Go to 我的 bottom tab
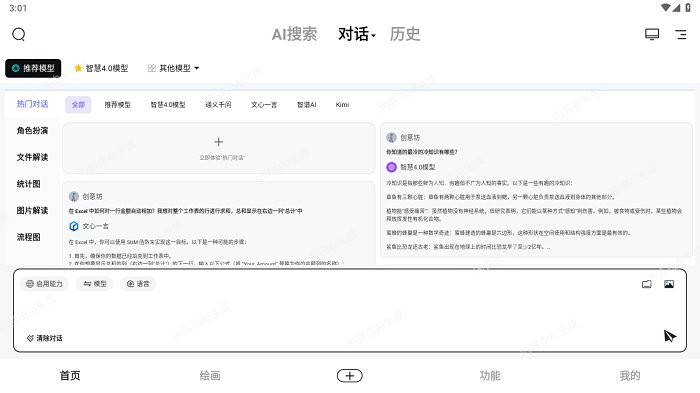 630,376
